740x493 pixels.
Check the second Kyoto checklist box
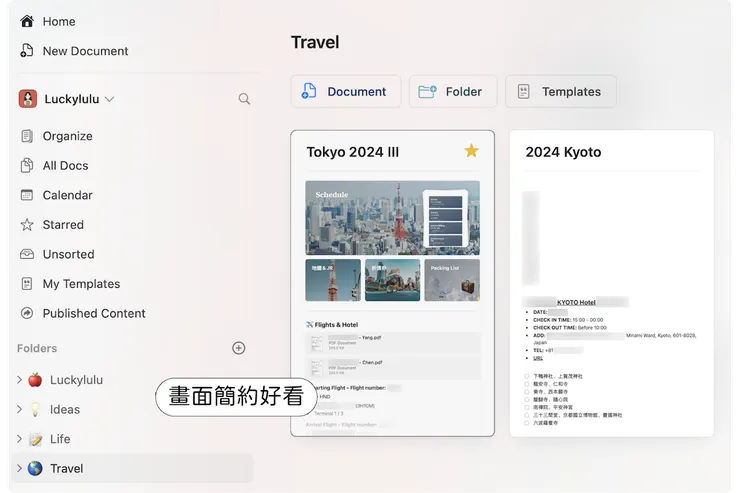click(x=527, y=384)
